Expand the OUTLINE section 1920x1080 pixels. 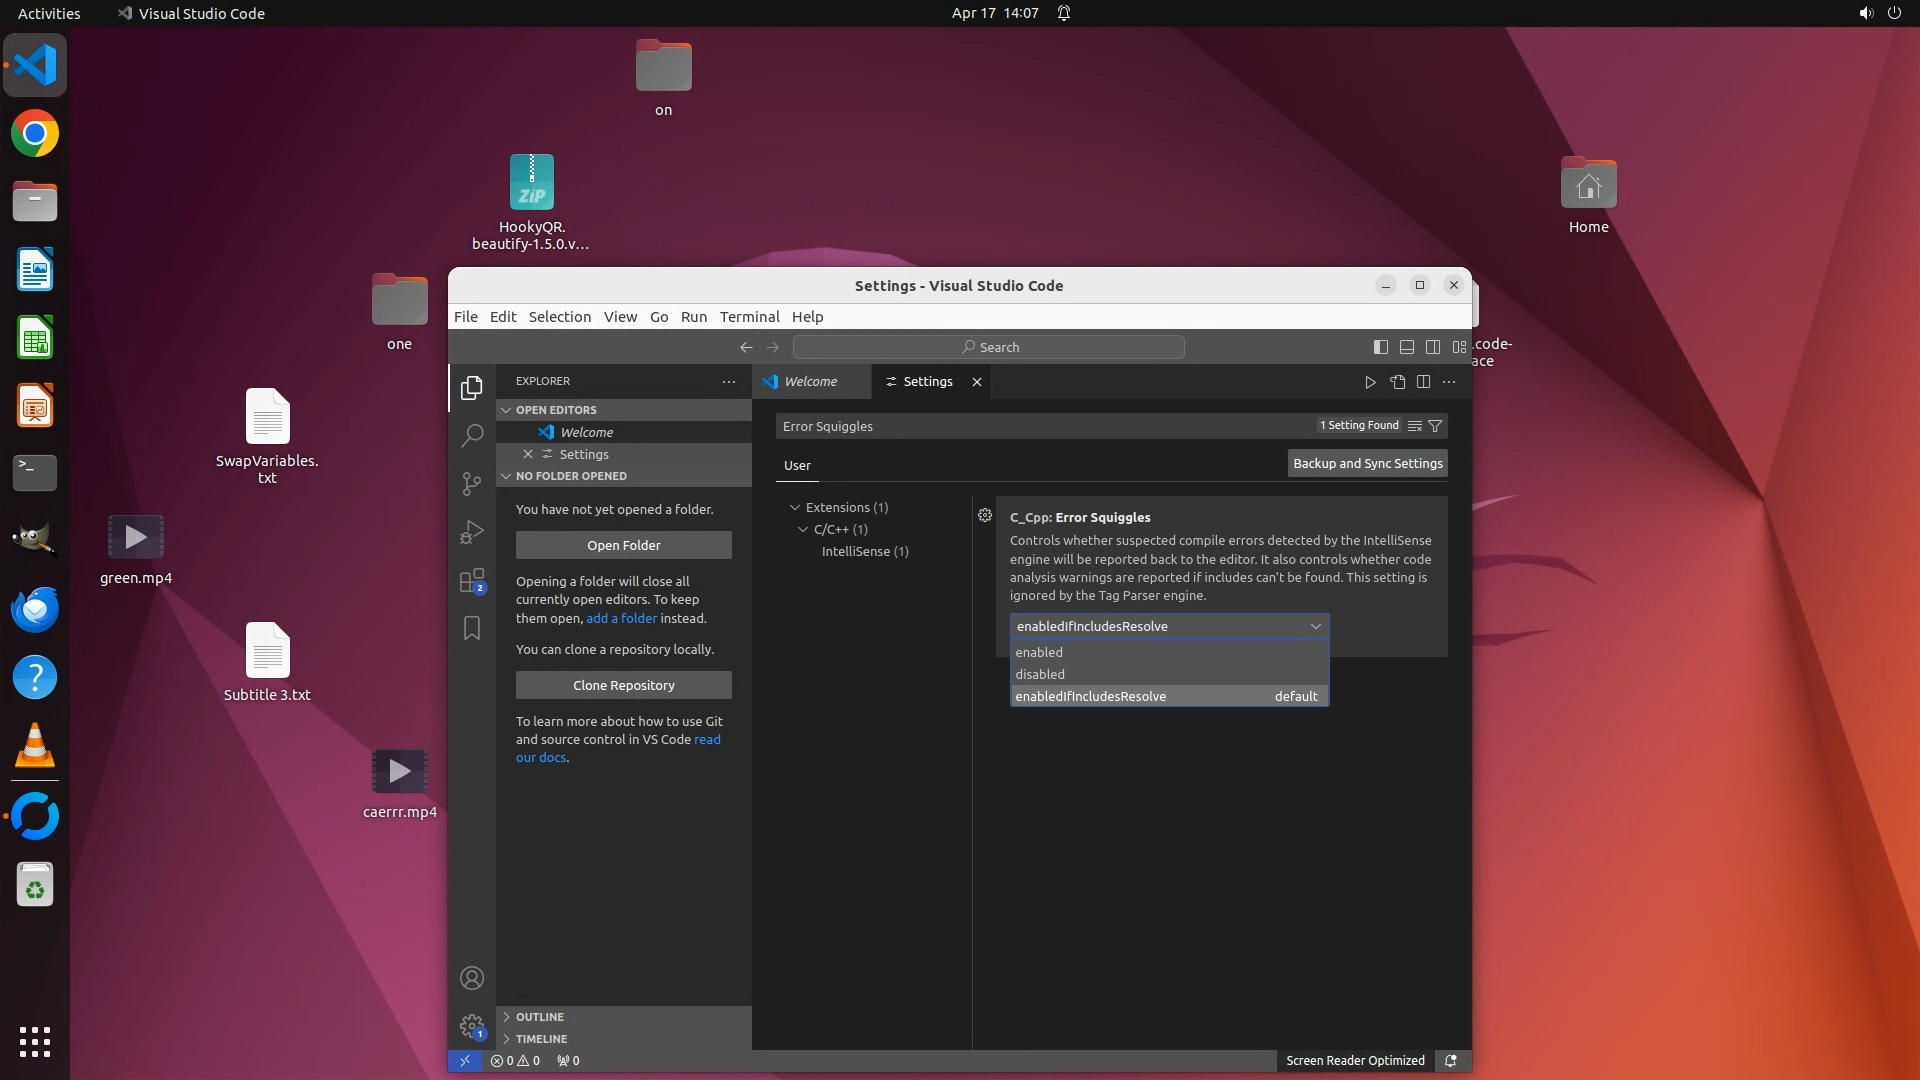[540, 1017]
